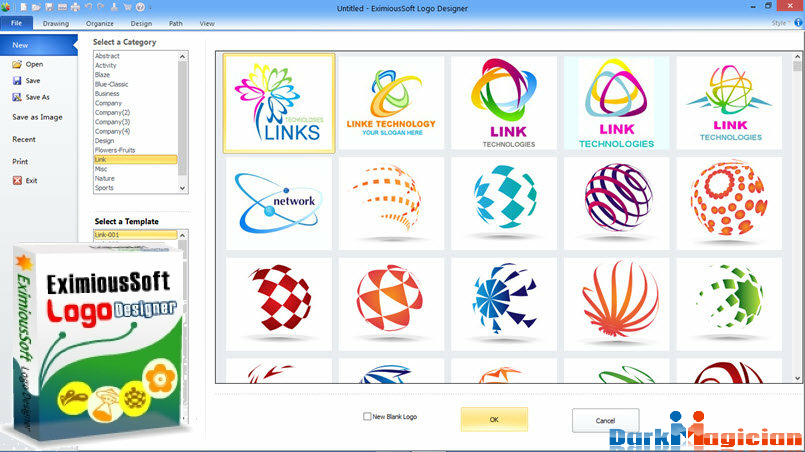Click the application logo icon at top-left

(x=6, y=7)
